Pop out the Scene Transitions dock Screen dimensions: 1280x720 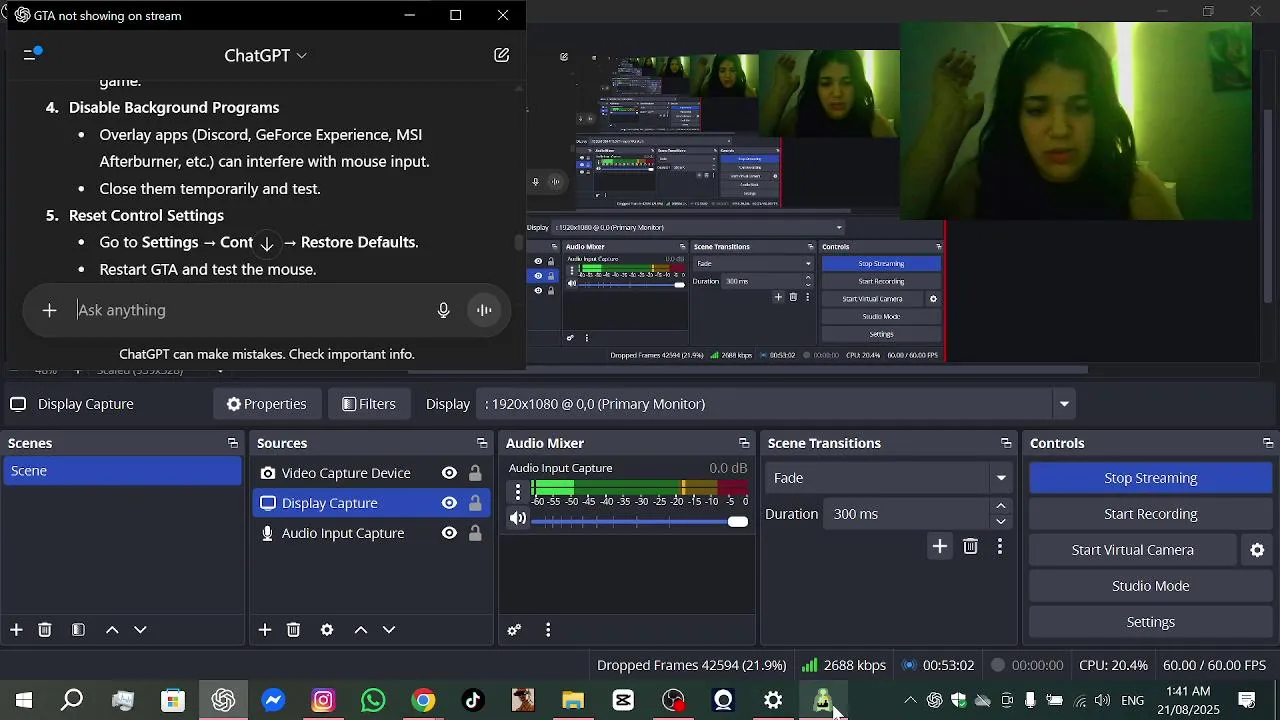1006,443
